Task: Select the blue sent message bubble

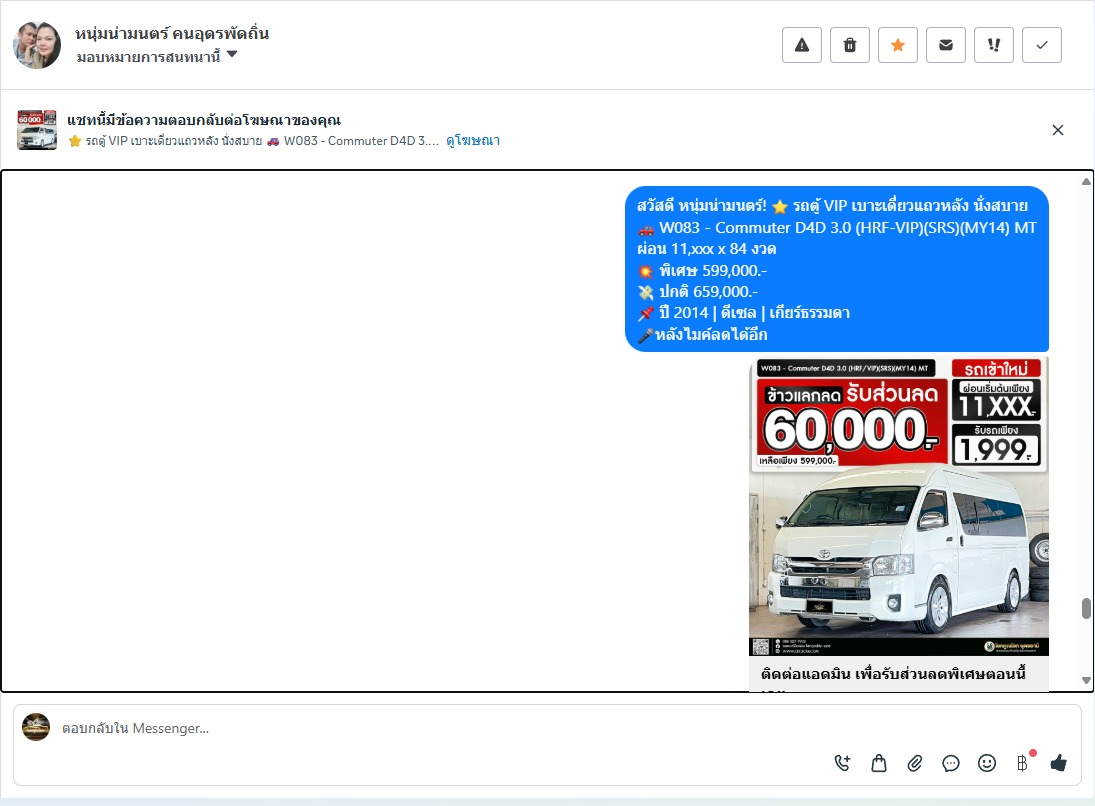Action: (837, 269)
